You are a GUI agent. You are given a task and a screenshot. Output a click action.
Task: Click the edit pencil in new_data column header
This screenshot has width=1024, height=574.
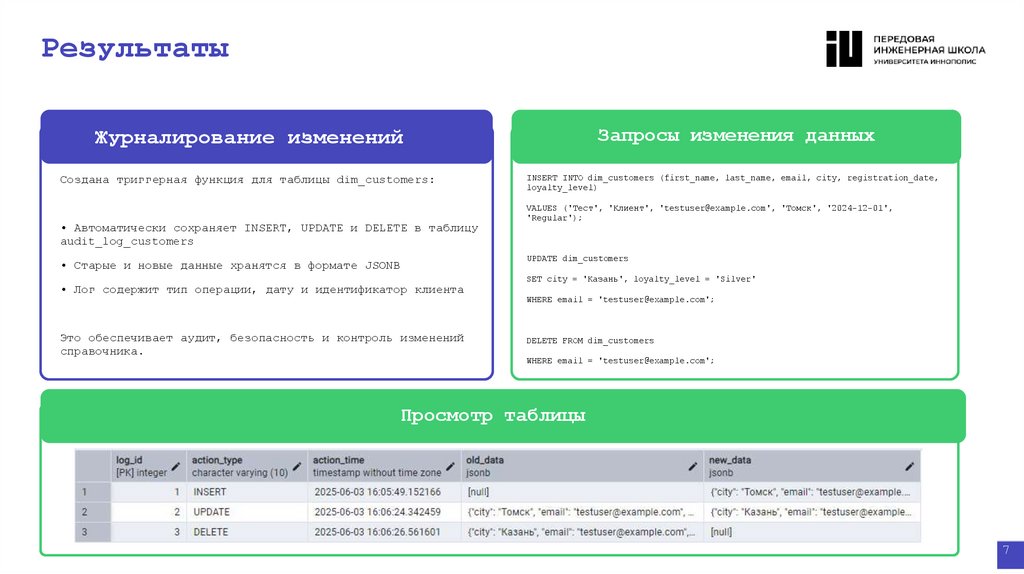click(x=909, y=466)
